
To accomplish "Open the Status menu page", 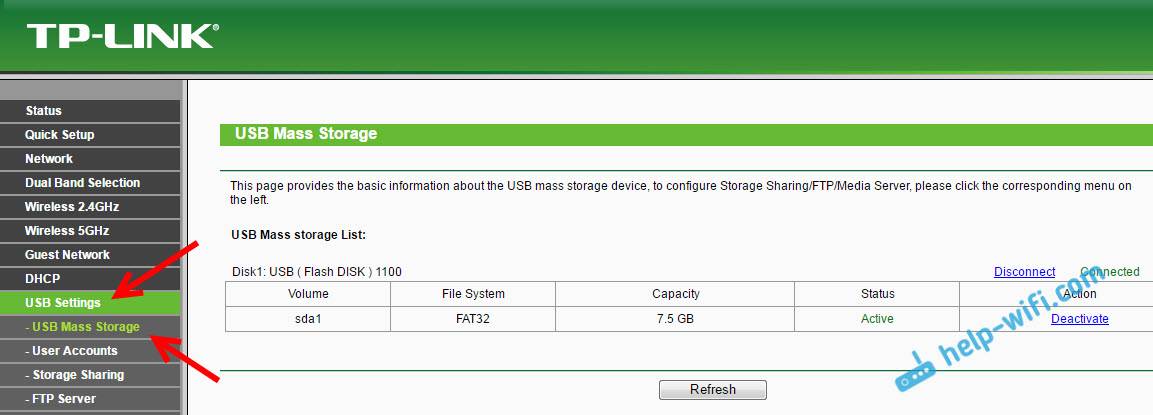I will pos(44,111).
